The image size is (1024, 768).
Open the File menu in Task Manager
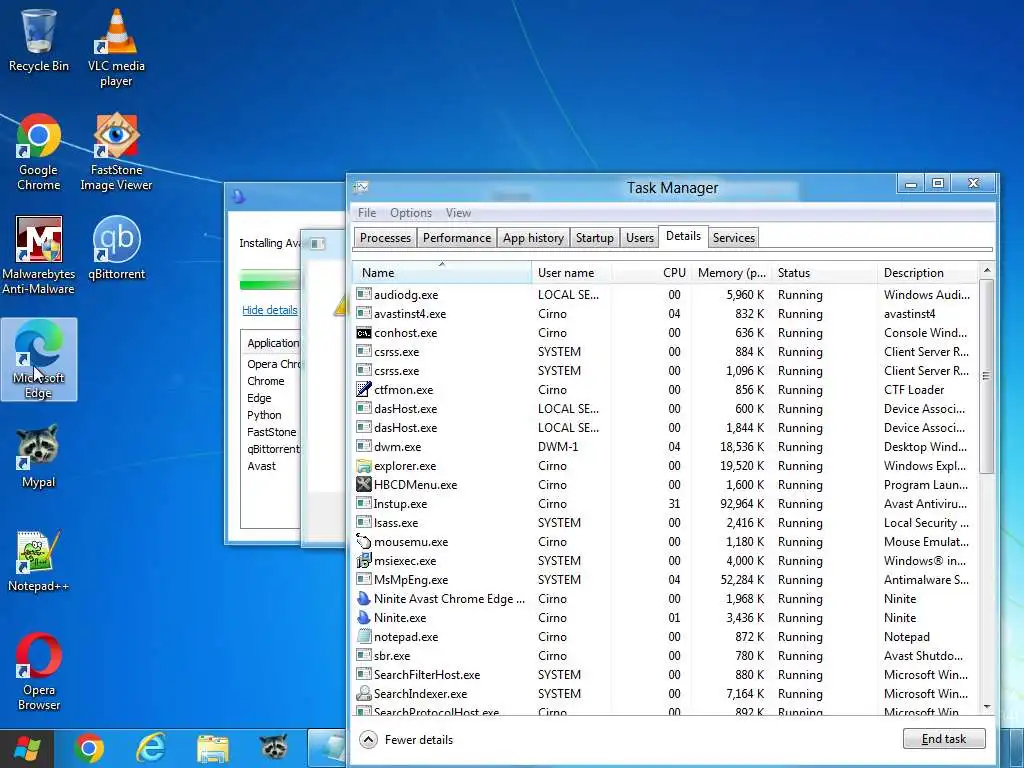coord(367,213)
